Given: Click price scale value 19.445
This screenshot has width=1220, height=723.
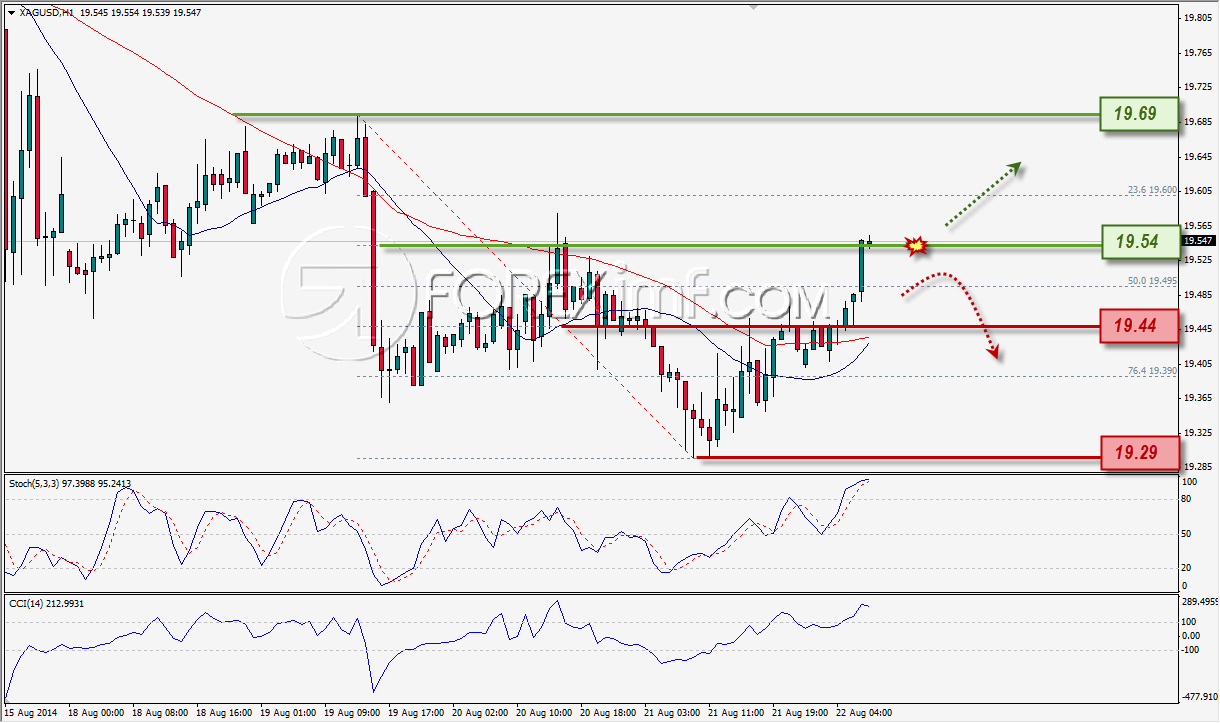Looking at the screenshot, I should [x=1196, y=329].
